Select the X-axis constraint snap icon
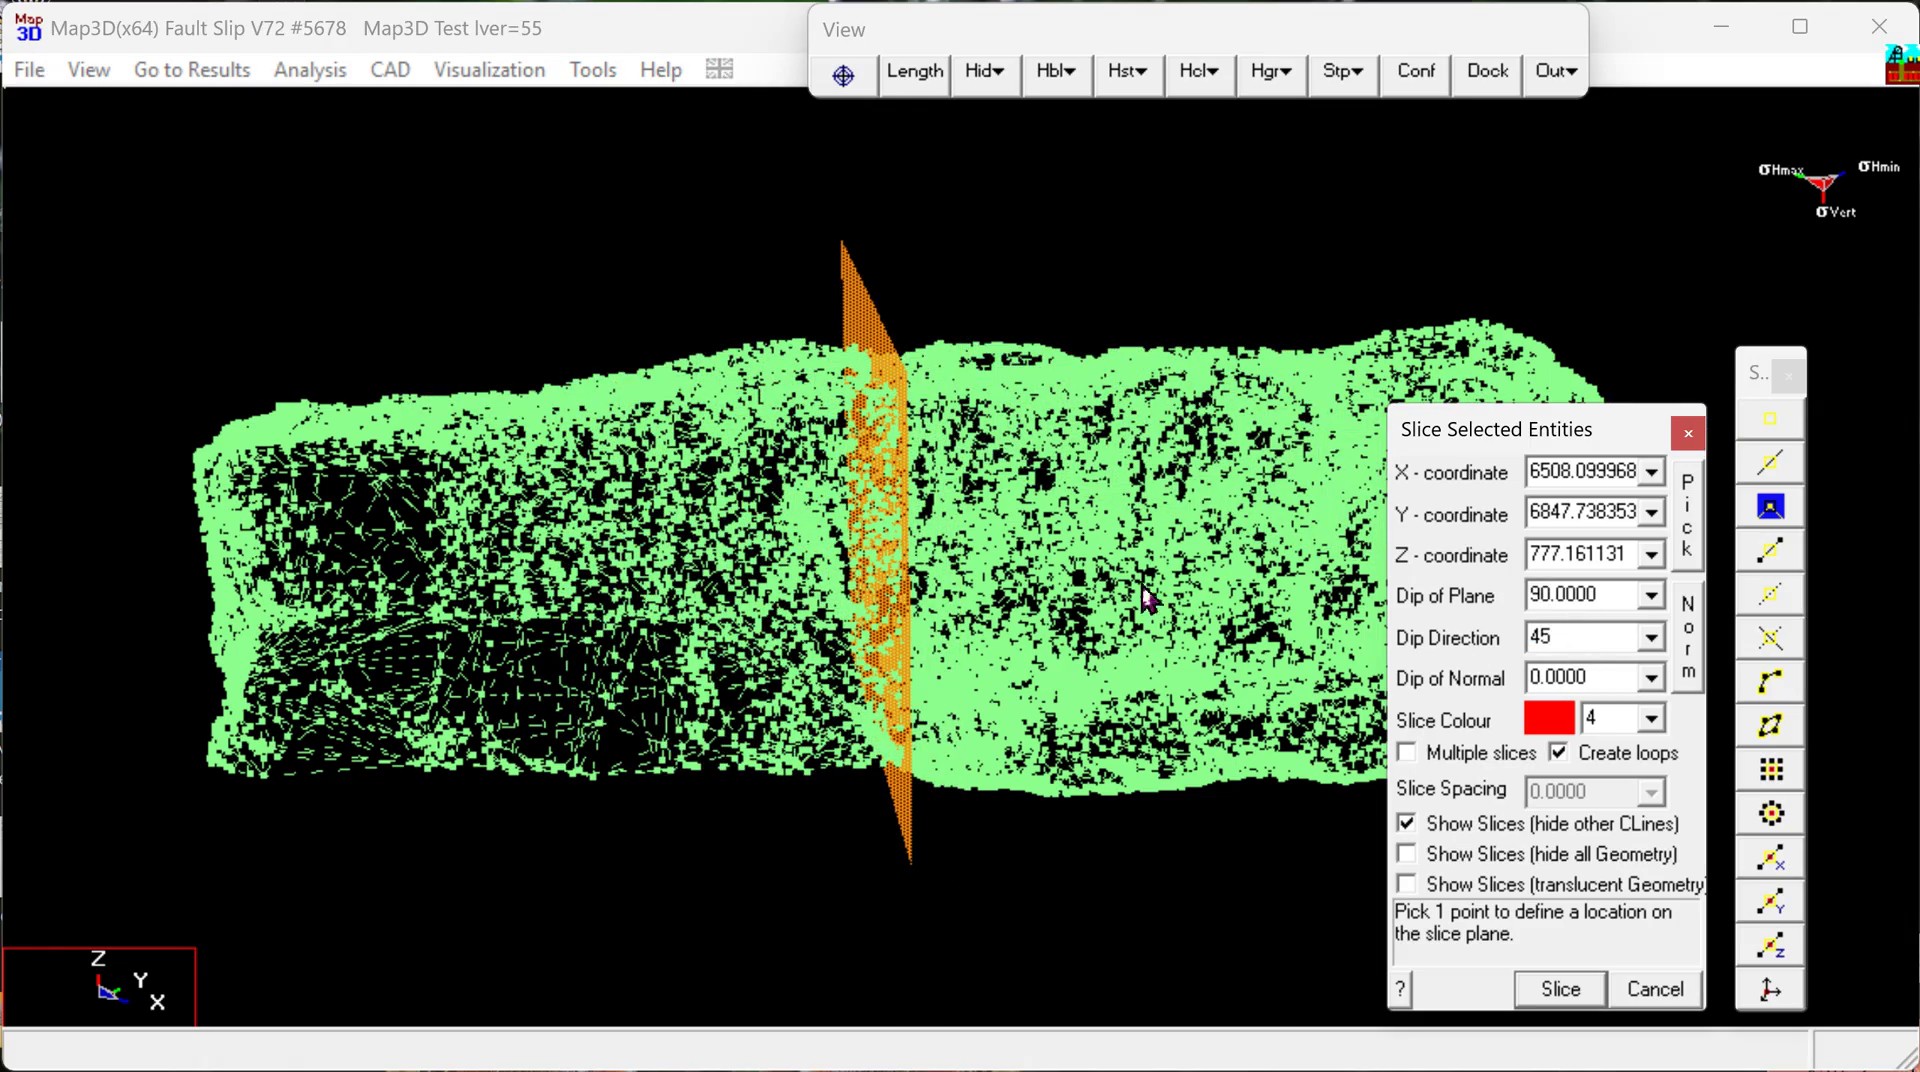The width and height of the screenshot is (1920, 1072). coord(1770,858)
